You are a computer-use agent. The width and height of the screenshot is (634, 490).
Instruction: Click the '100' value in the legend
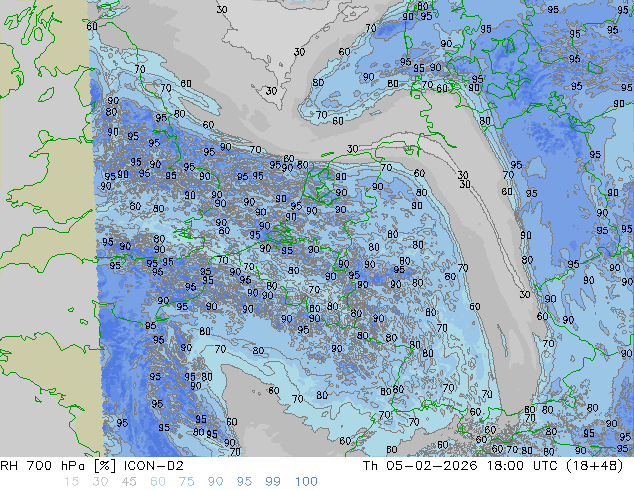click(x=306, y=482)
